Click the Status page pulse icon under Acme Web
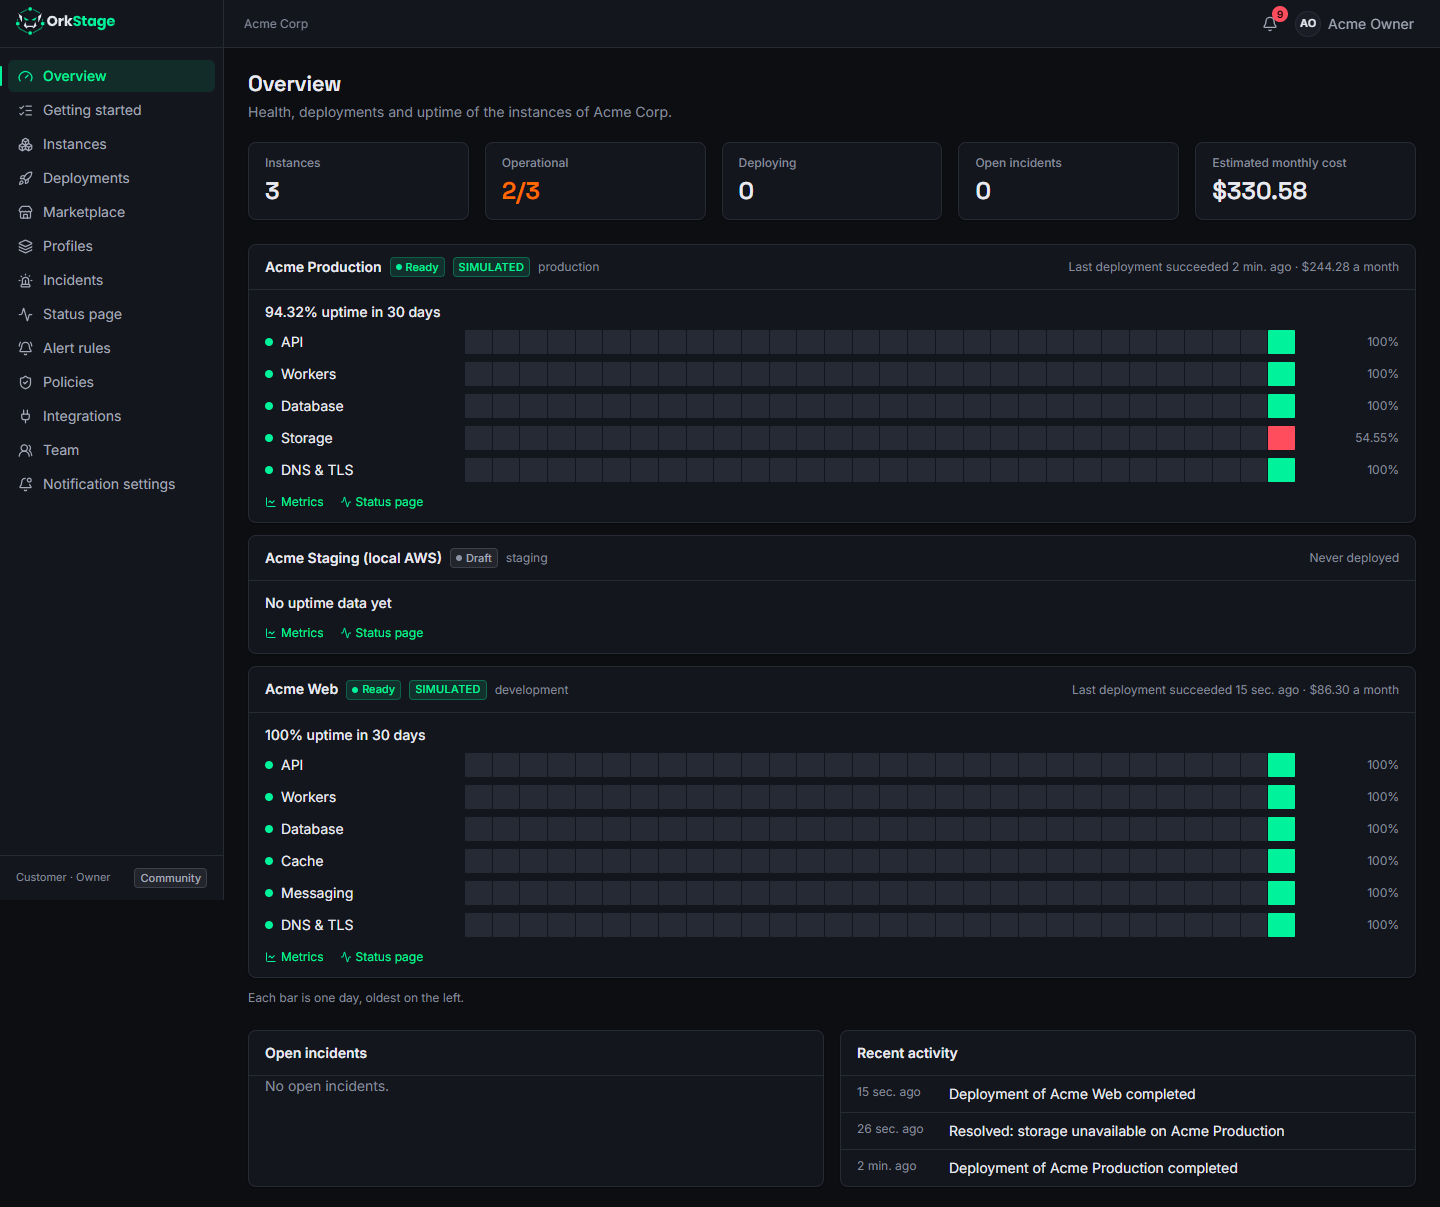The image size is (1440, 1207). point(346,957)
